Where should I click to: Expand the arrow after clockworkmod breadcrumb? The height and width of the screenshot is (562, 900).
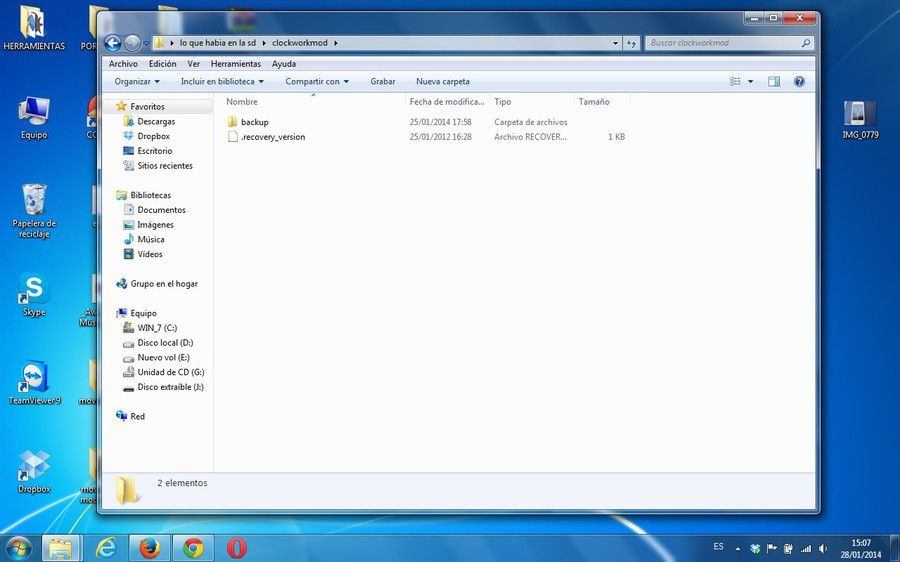click(x=335, y=43)
